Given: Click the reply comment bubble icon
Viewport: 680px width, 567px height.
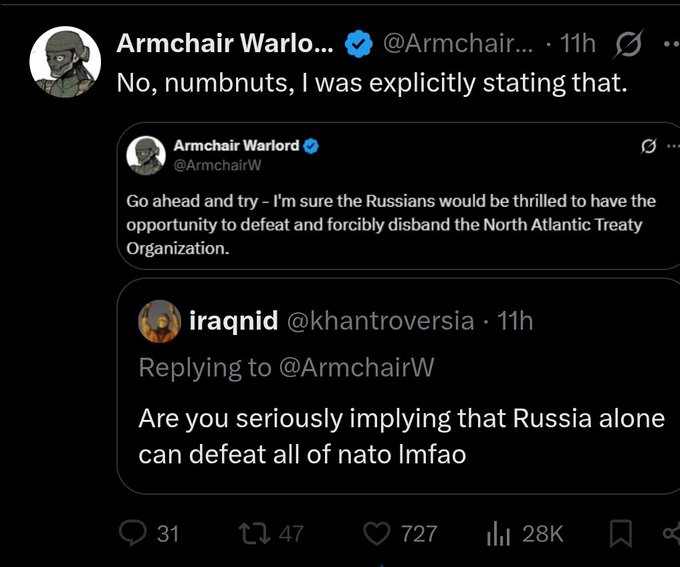Looking at the screenshot, I should click(133, 533).
